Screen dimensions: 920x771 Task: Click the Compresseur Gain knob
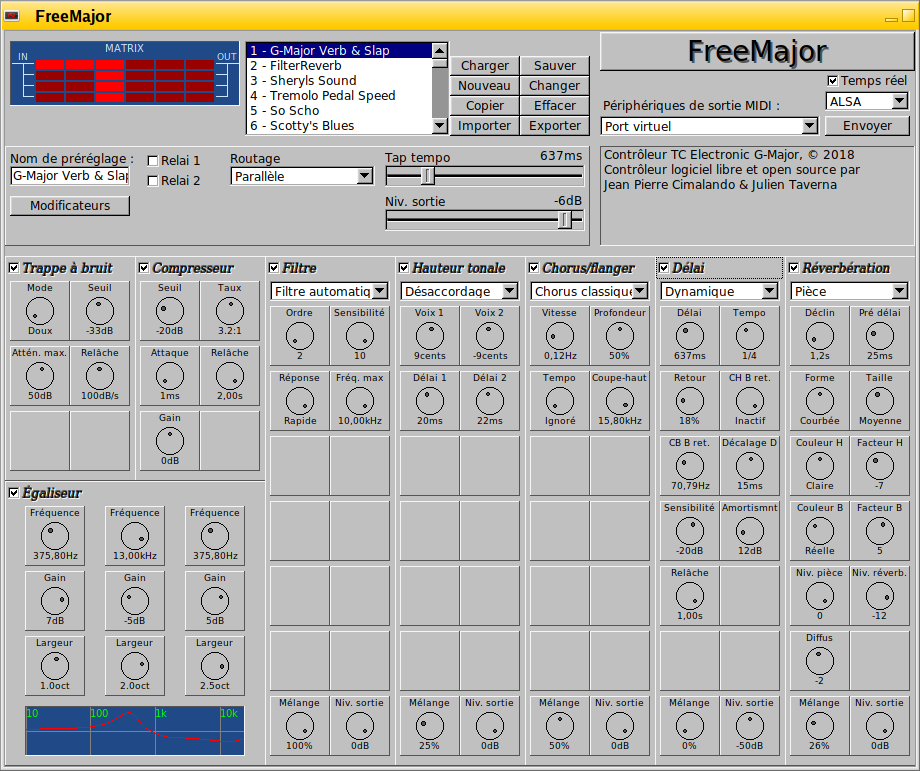[x=170, y=441]
